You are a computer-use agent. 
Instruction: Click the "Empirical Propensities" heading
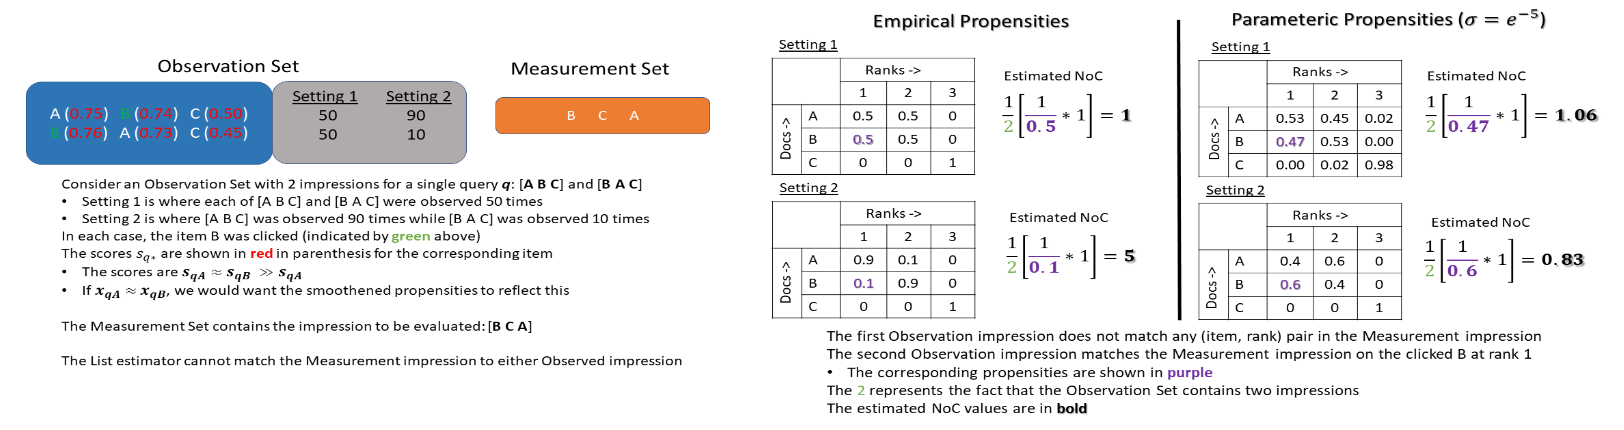pos(970,21)
